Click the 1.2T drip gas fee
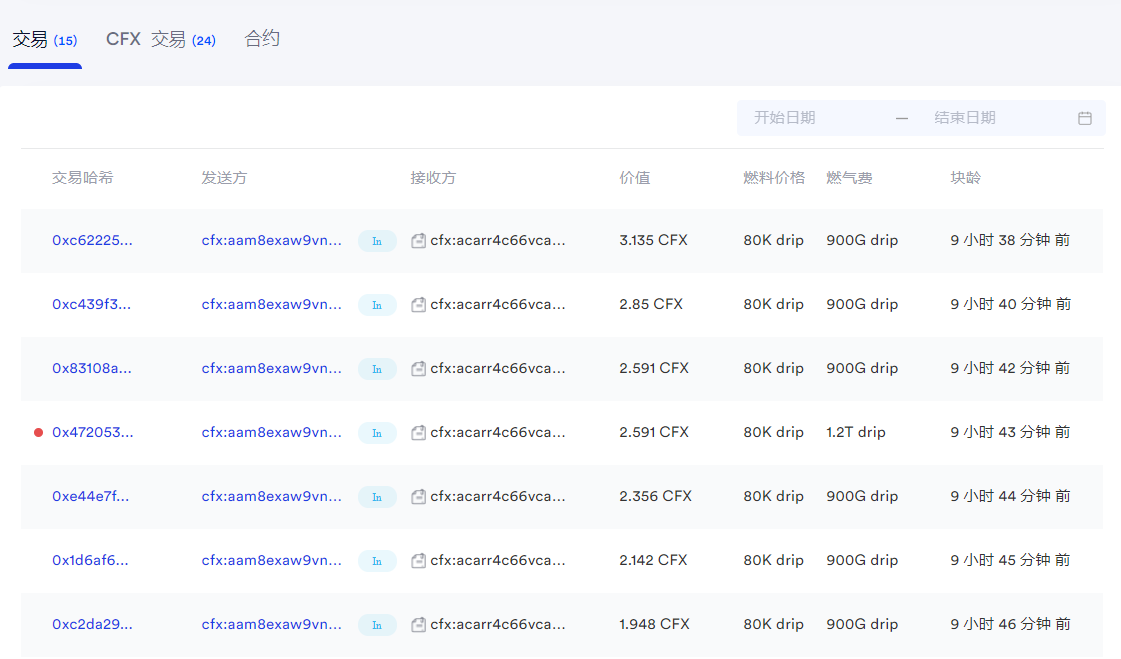This screenshot has height=659, width=1121. coord(856,432)
